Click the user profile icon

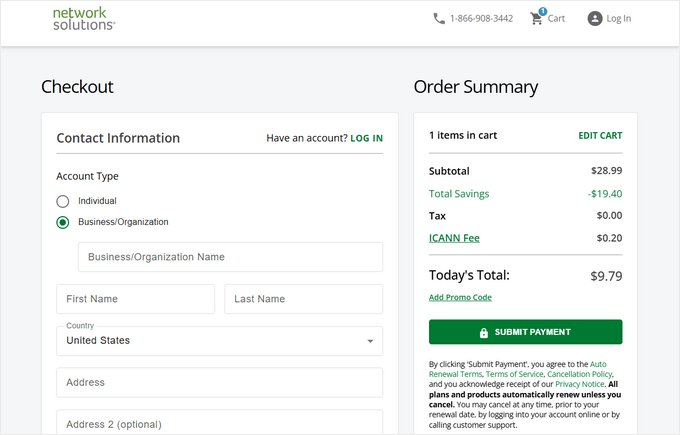595,18
